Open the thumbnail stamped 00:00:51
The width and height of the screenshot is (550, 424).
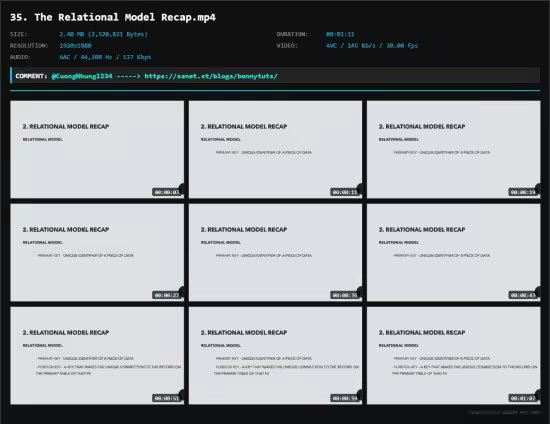pyautogui.click(x=97, y=356)
